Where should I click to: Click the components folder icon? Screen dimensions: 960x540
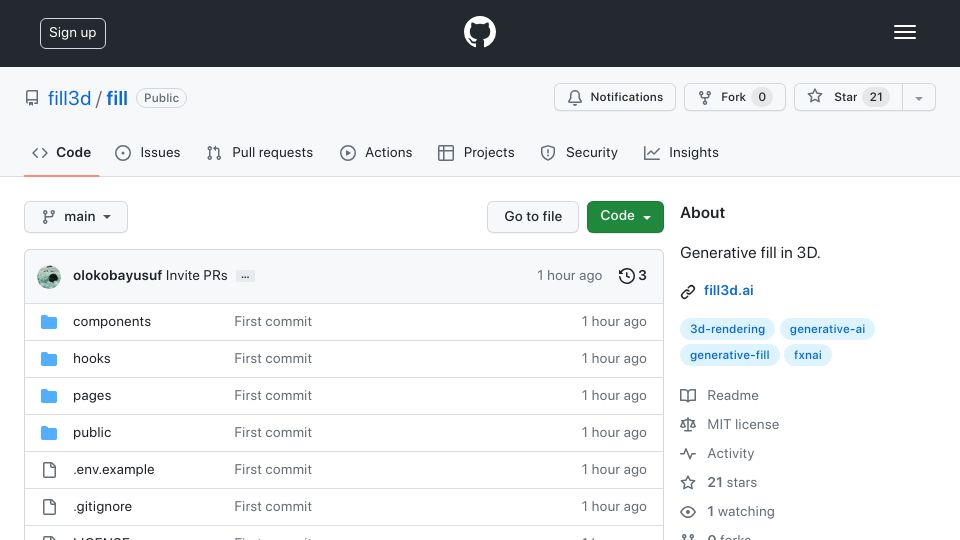49,322
